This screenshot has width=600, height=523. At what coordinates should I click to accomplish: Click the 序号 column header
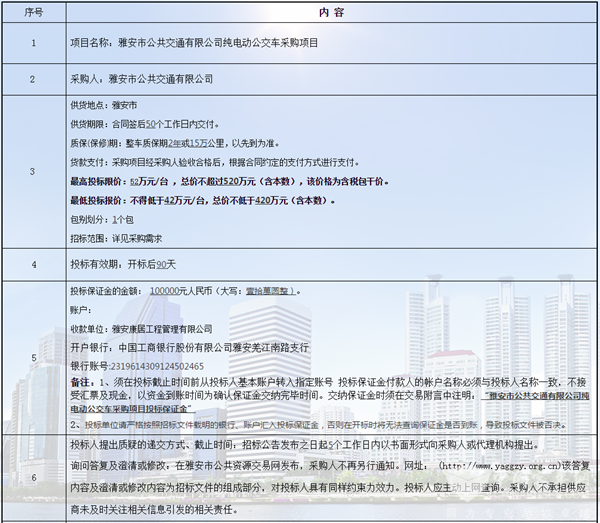[x=33, y=13]
